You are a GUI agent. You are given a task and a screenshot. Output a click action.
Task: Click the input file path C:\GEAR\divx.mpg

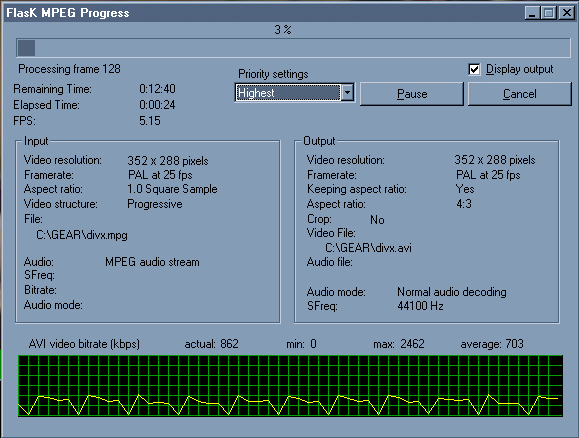point(82,235)
